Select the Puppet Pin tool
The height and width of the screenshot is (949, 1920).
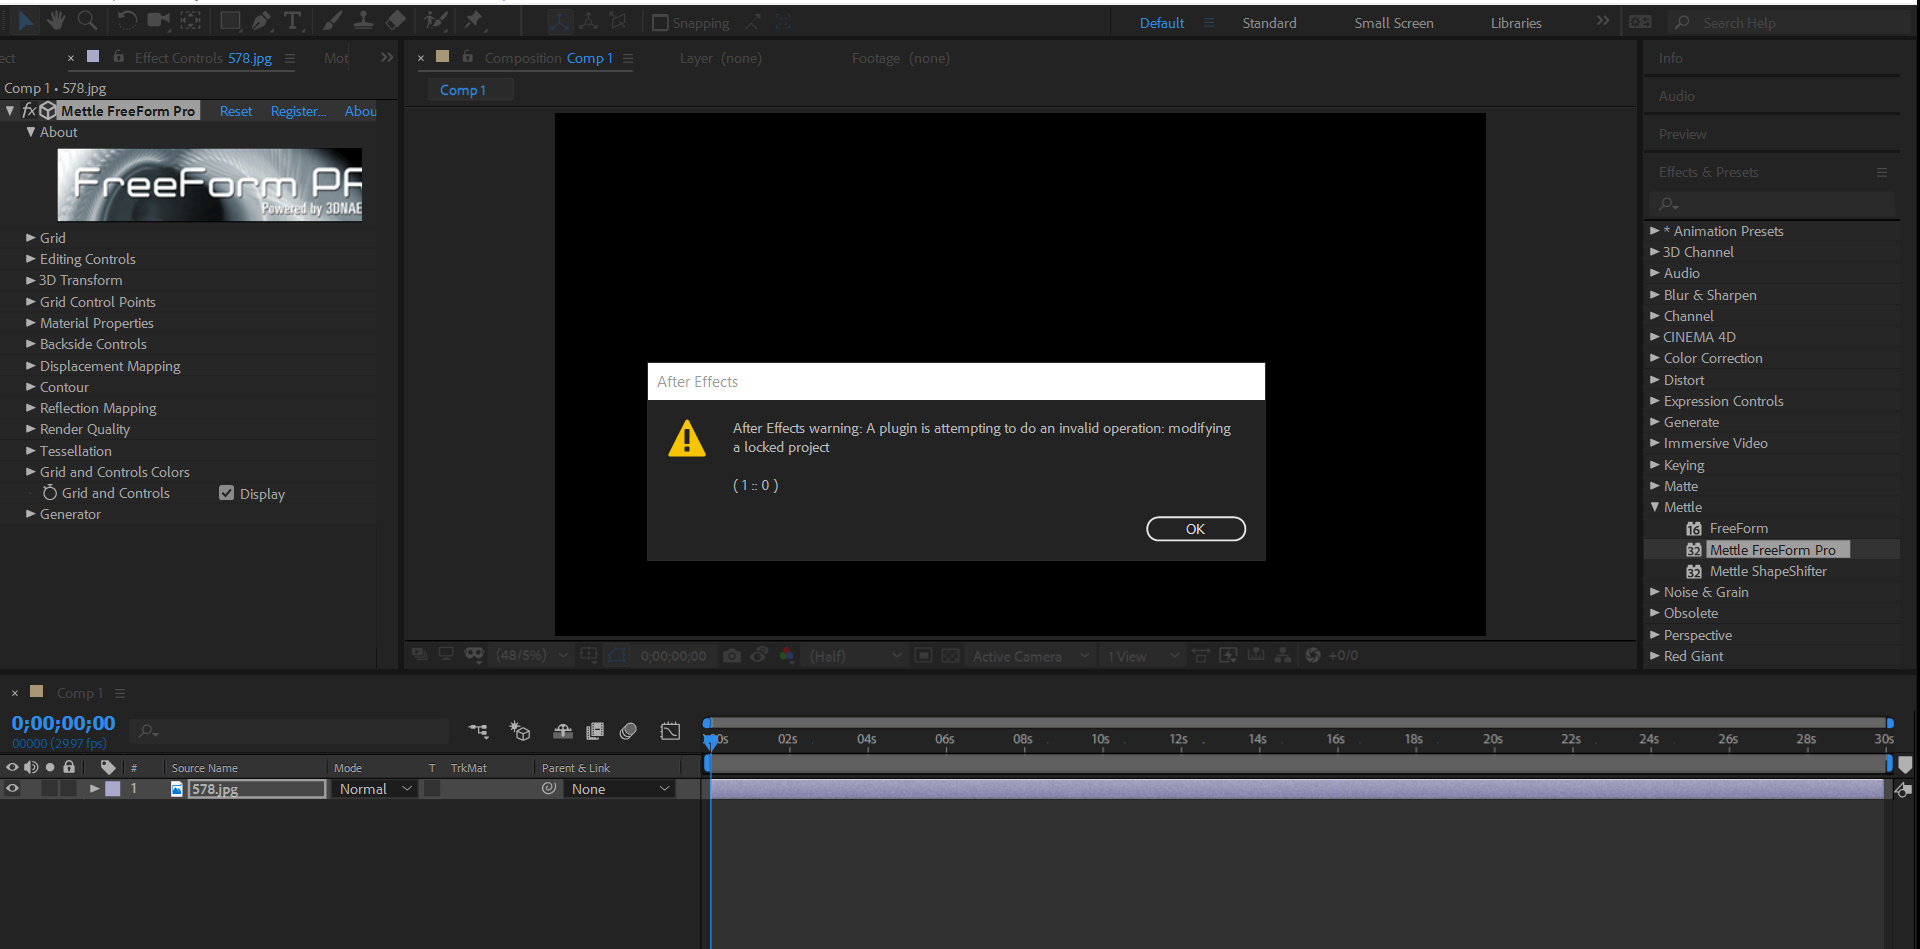click(x=474, y=20)
